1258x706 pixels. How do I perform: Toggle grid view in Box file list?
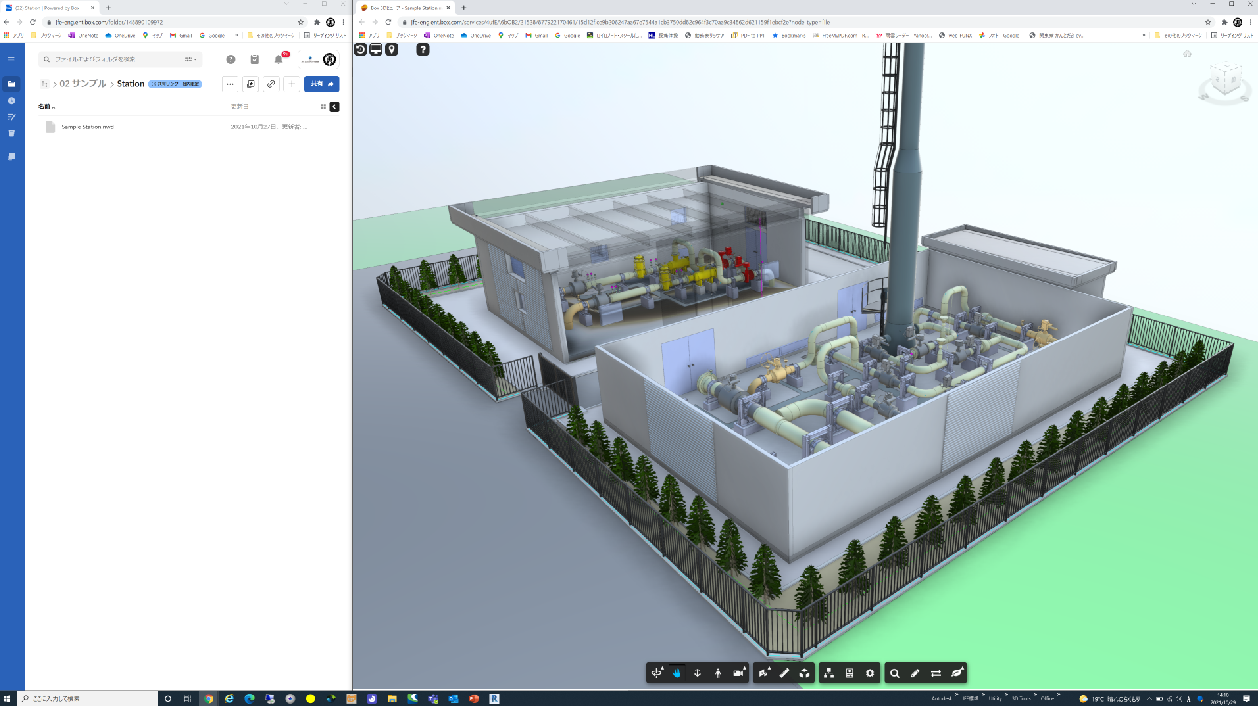(323, 106)
